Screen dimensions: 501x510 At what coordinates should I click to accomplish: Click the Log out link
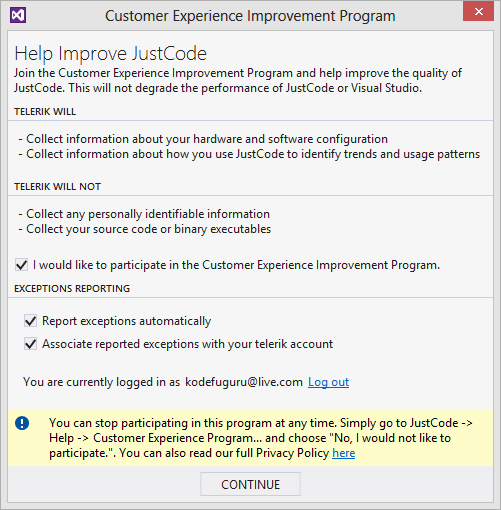point(328,382)
